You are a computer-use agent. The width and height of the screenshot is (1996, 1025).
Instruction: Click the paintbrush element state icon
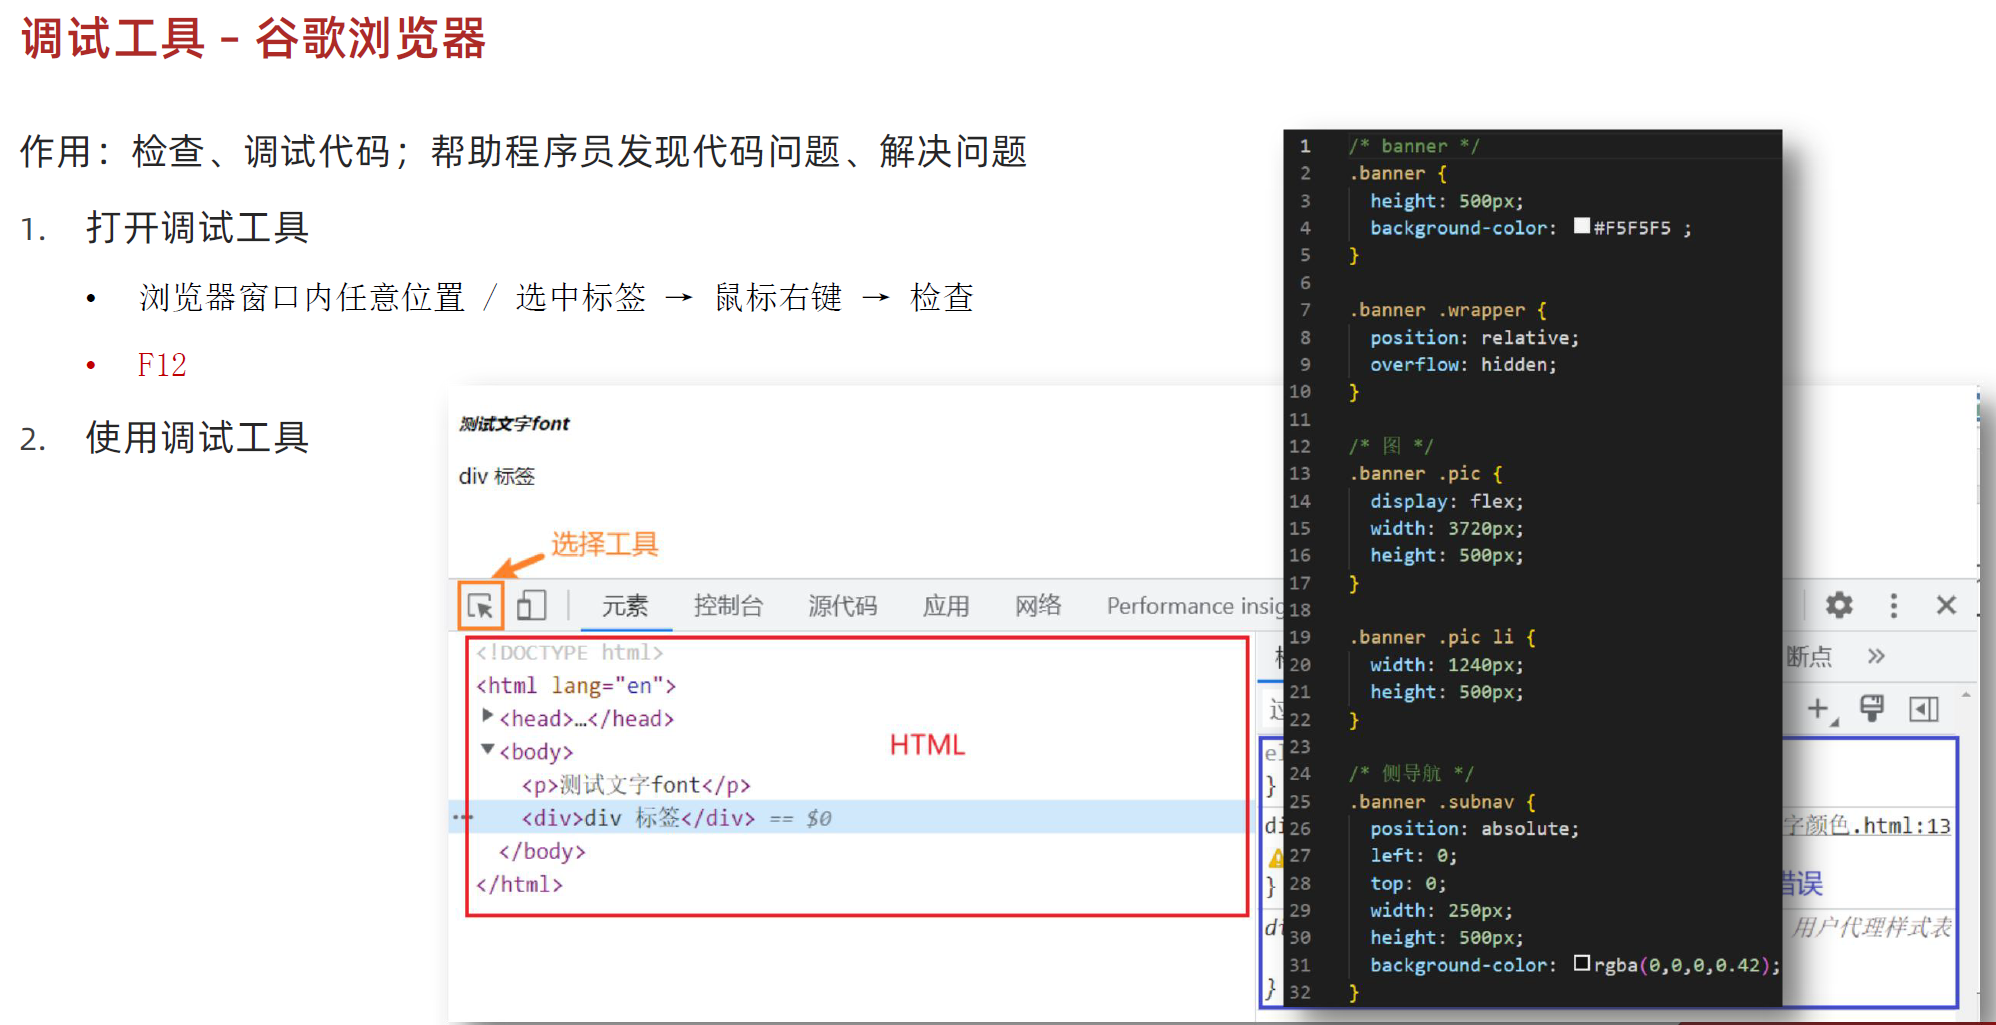pyautogui.click(x=1872, y=709)
